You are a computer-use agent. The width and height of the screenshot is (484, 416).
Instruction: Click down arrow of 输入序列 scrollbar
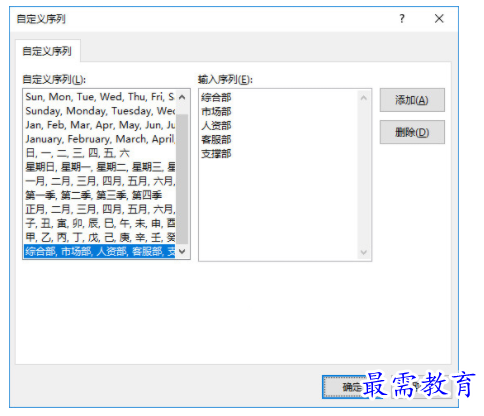coord(364,252)
